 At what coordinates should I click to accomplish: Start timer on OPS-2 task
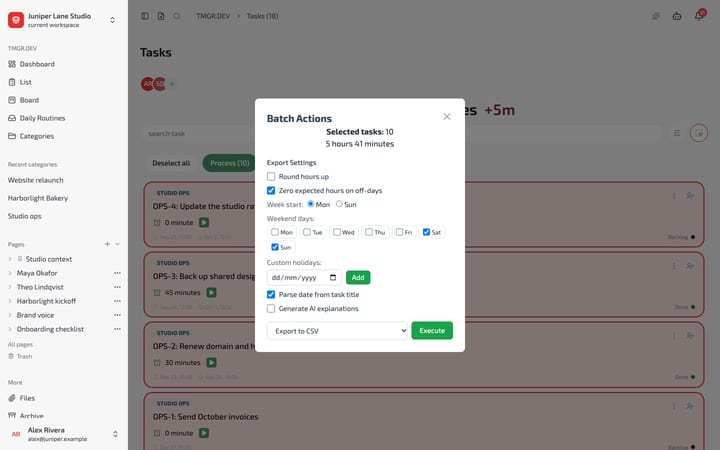pyautogui.click(x=211, y=363)
